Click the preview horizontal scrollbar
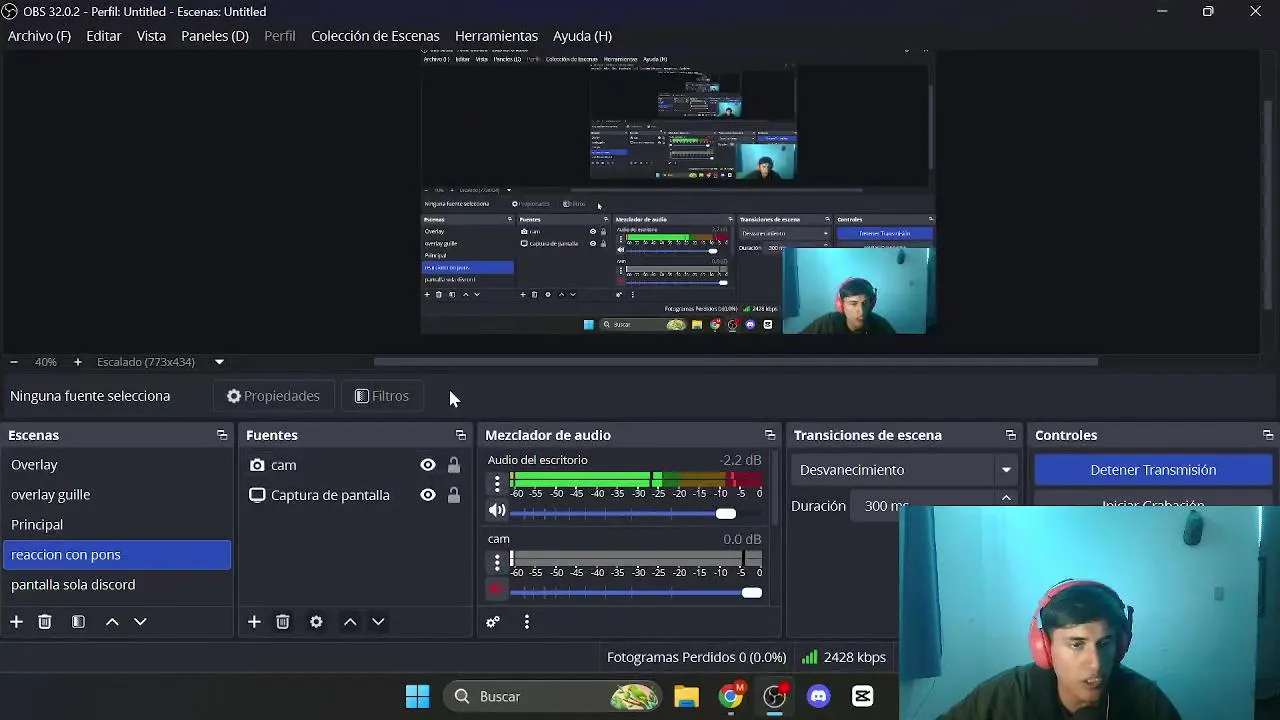This screenshot has width=1280, height=720. pos(735,362)
